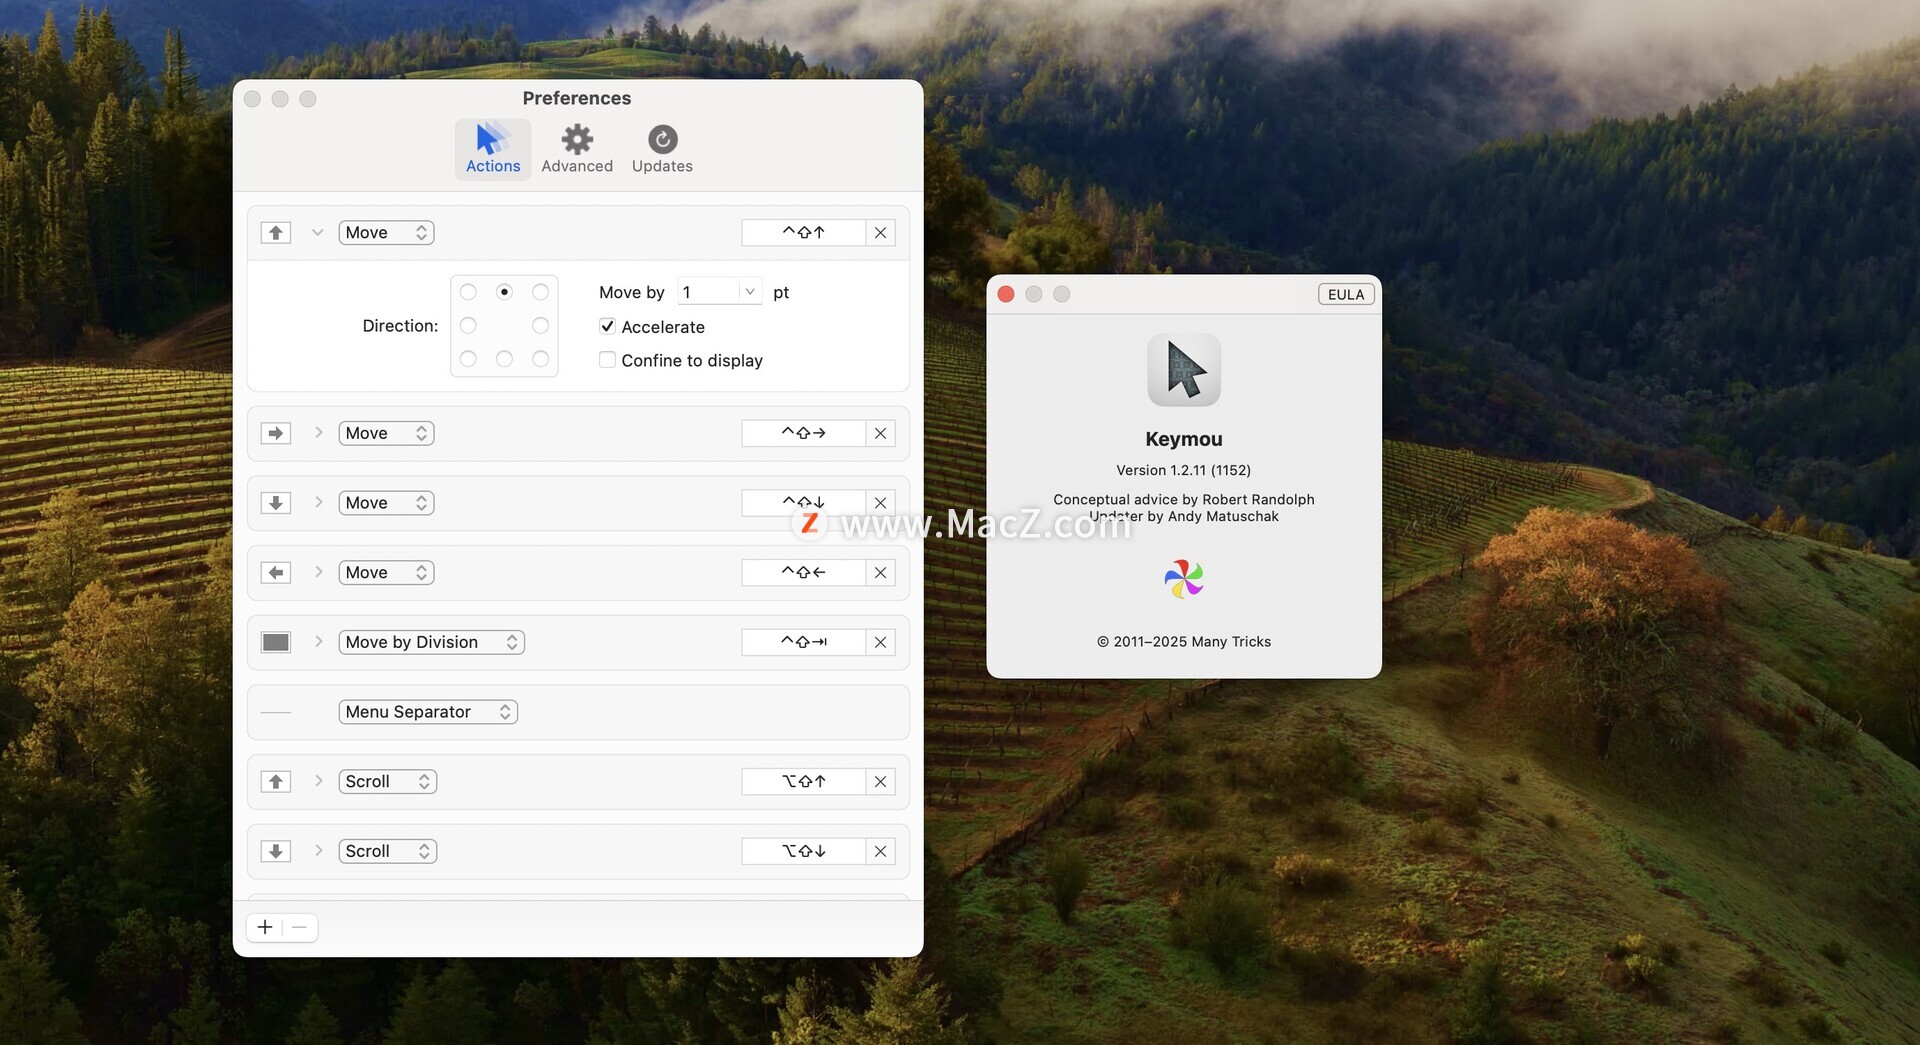Select the up direction radio button
1920x1045 pixels.
504,292
